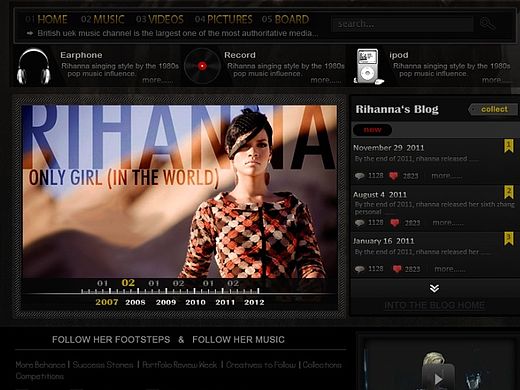Viewport: 520px width, 390px height.
Task: Click the Record heading
Action: [240, 55]
